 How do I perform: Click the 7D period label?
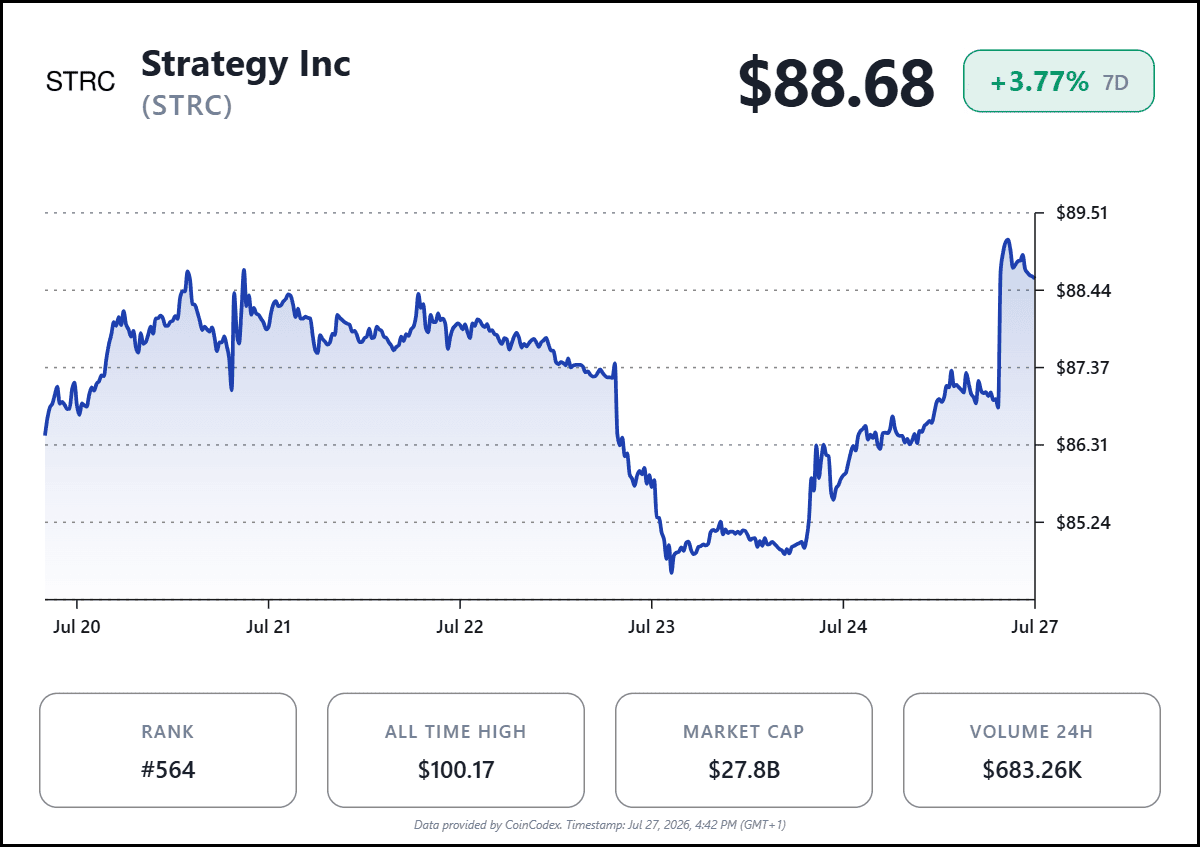coord(1116,83)
